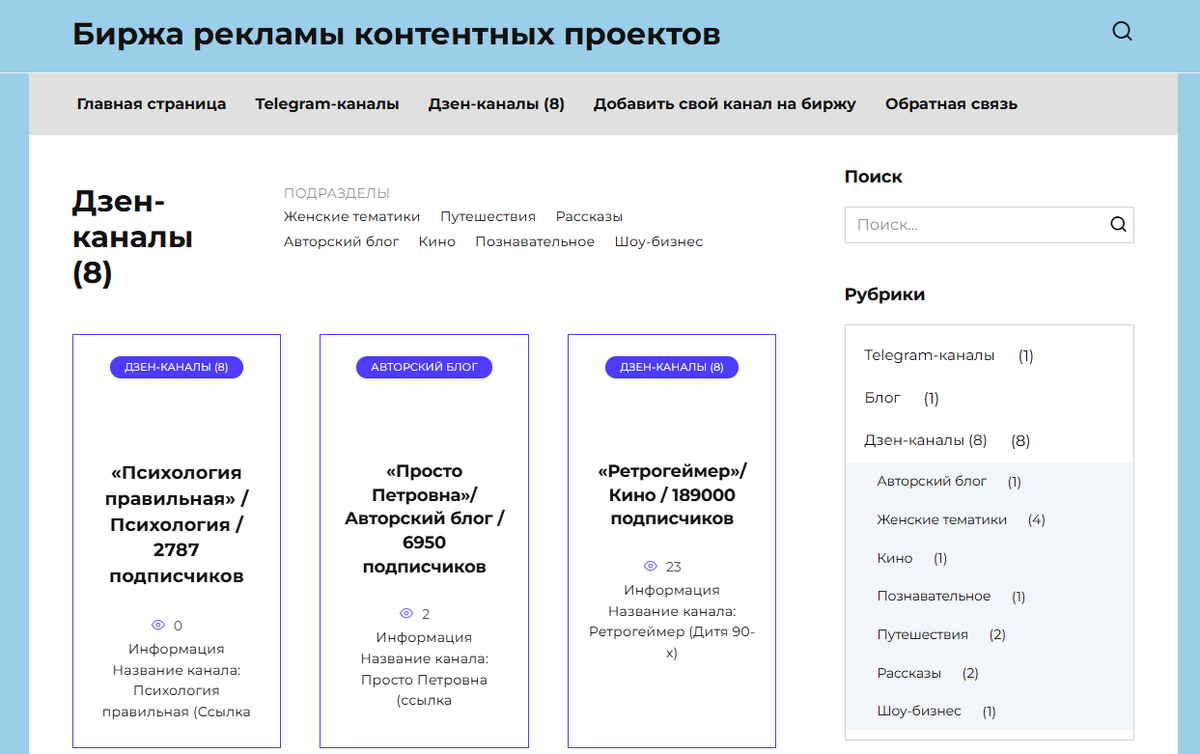Click ДЗЕН-КАНАЛЫ (8) badge on Психология card
Image resolution: width=1200 pixels, height=754 pixels.
coord(176,367)
